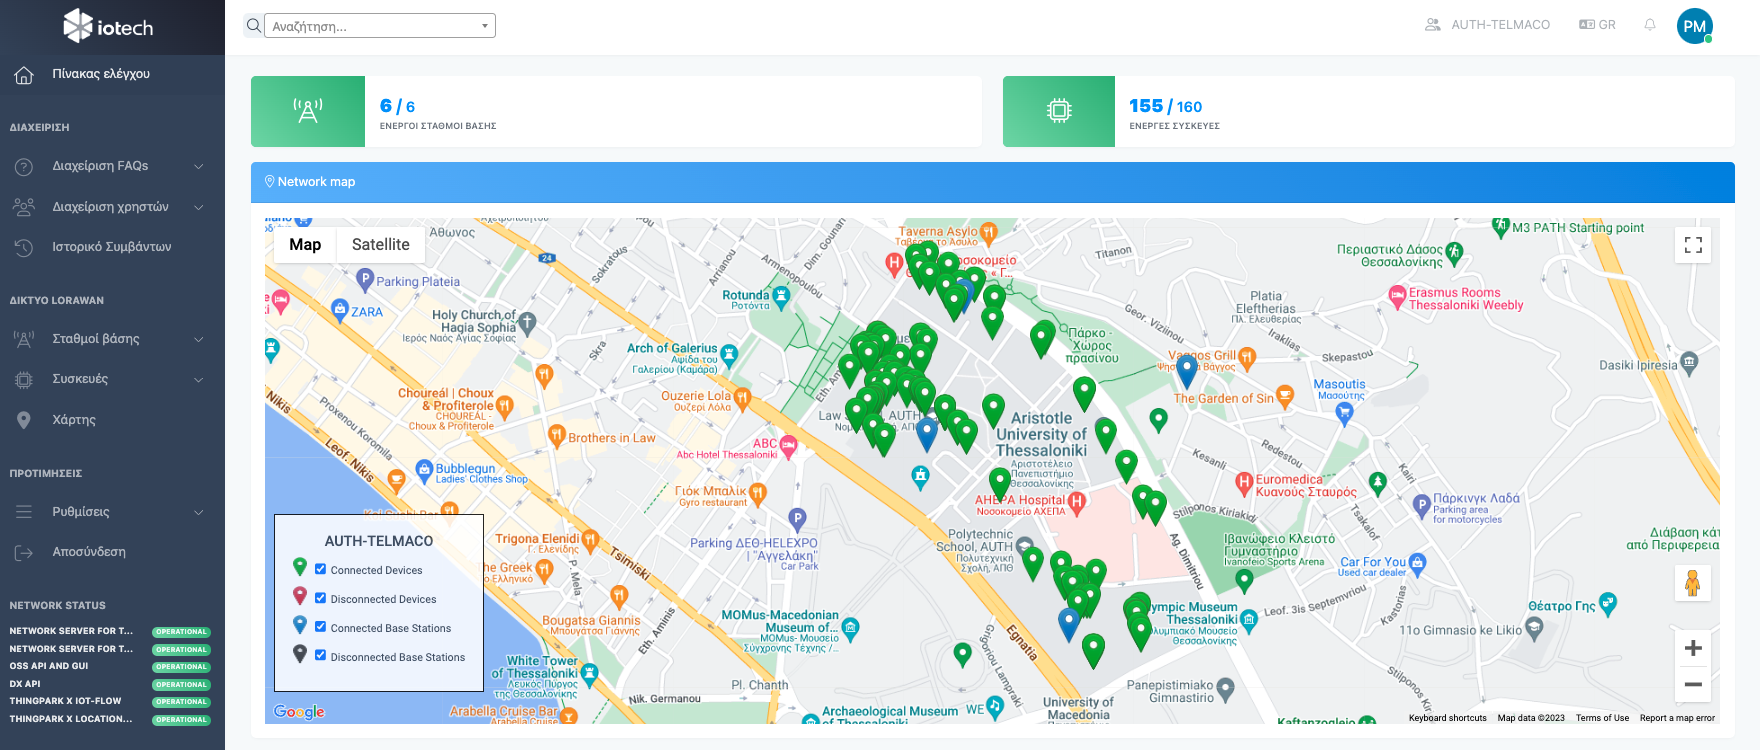Click 6 / 6 active base stations value
Viewport: 1760px width, 750px height.
pos(397,106)
